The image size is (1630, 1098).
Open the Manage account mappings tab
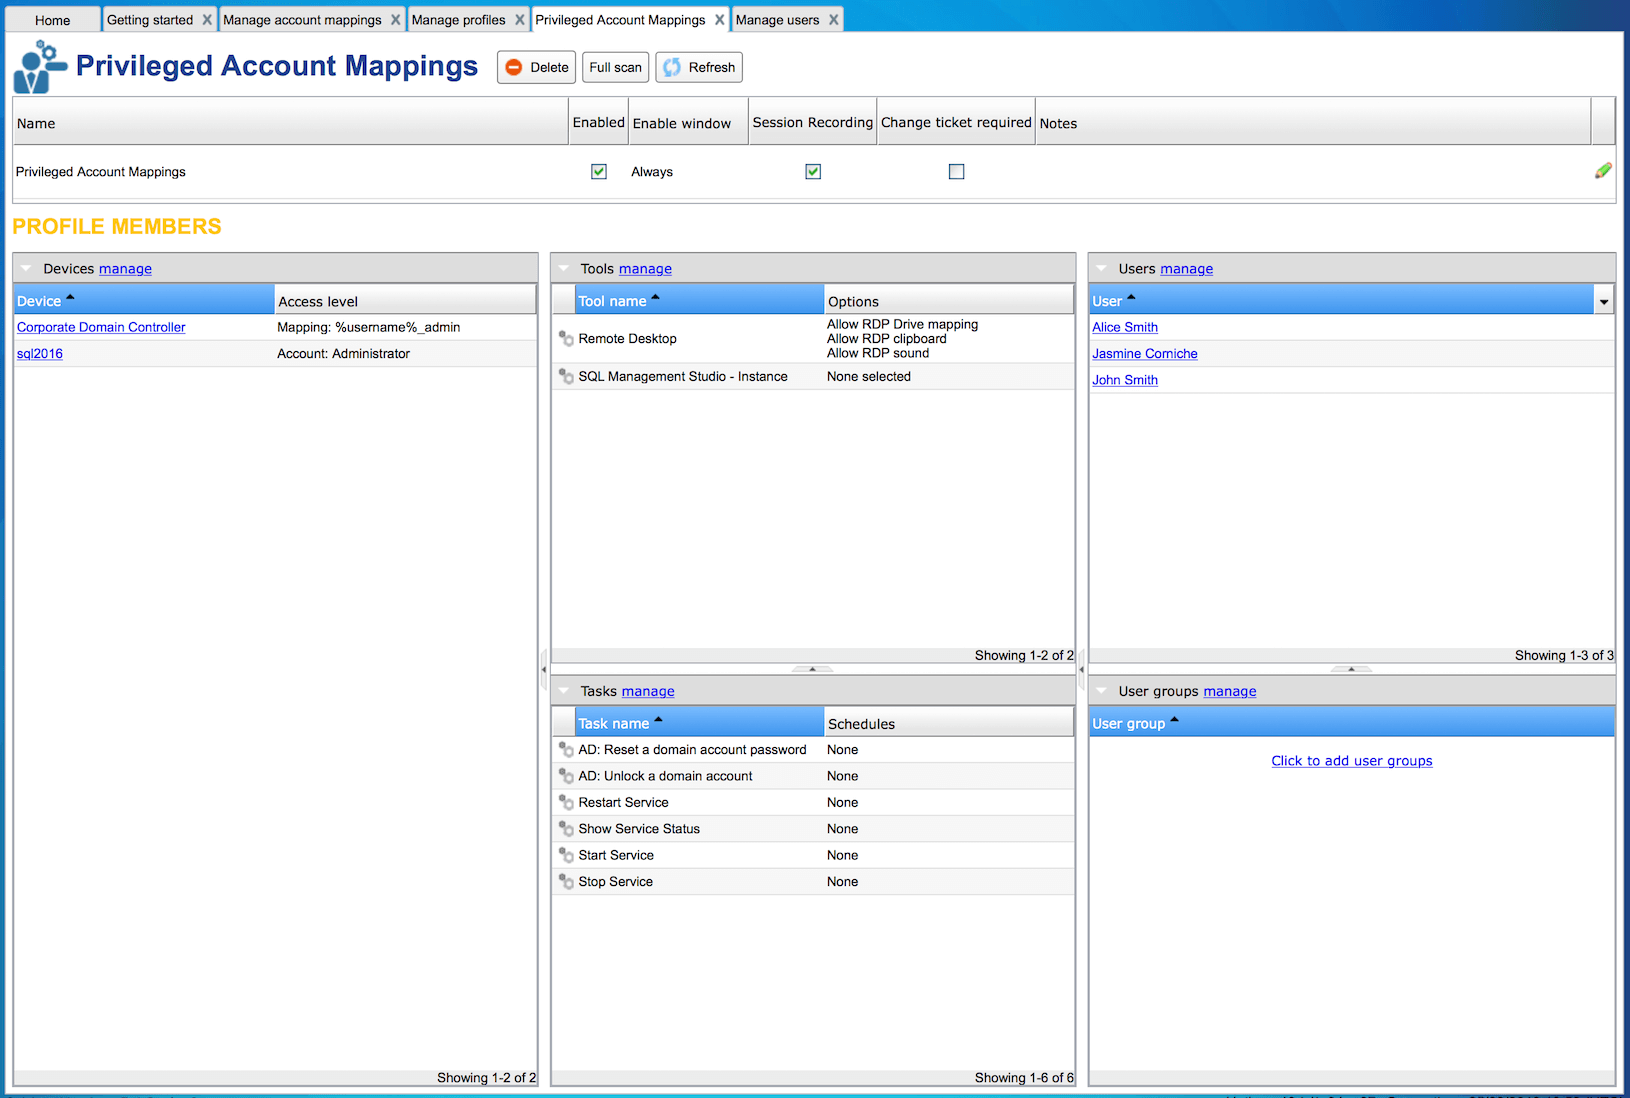302,20
